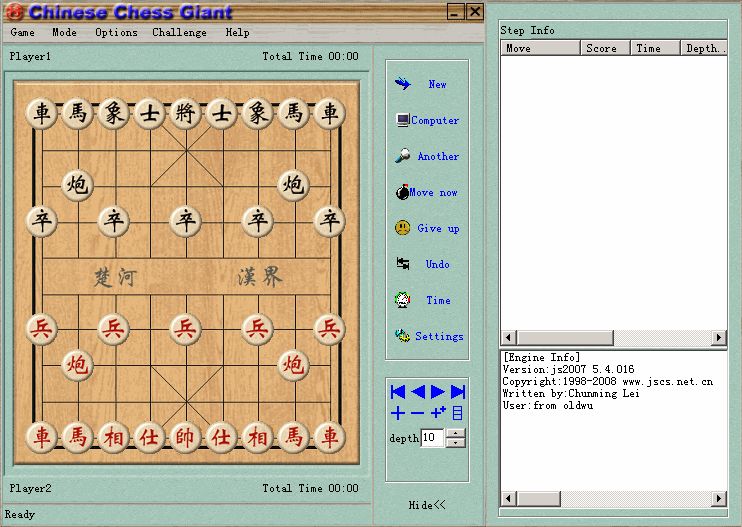The width and height of the screenshot is (742, 527).
Task: Click the Move now bomb icon
Action: 402,192
